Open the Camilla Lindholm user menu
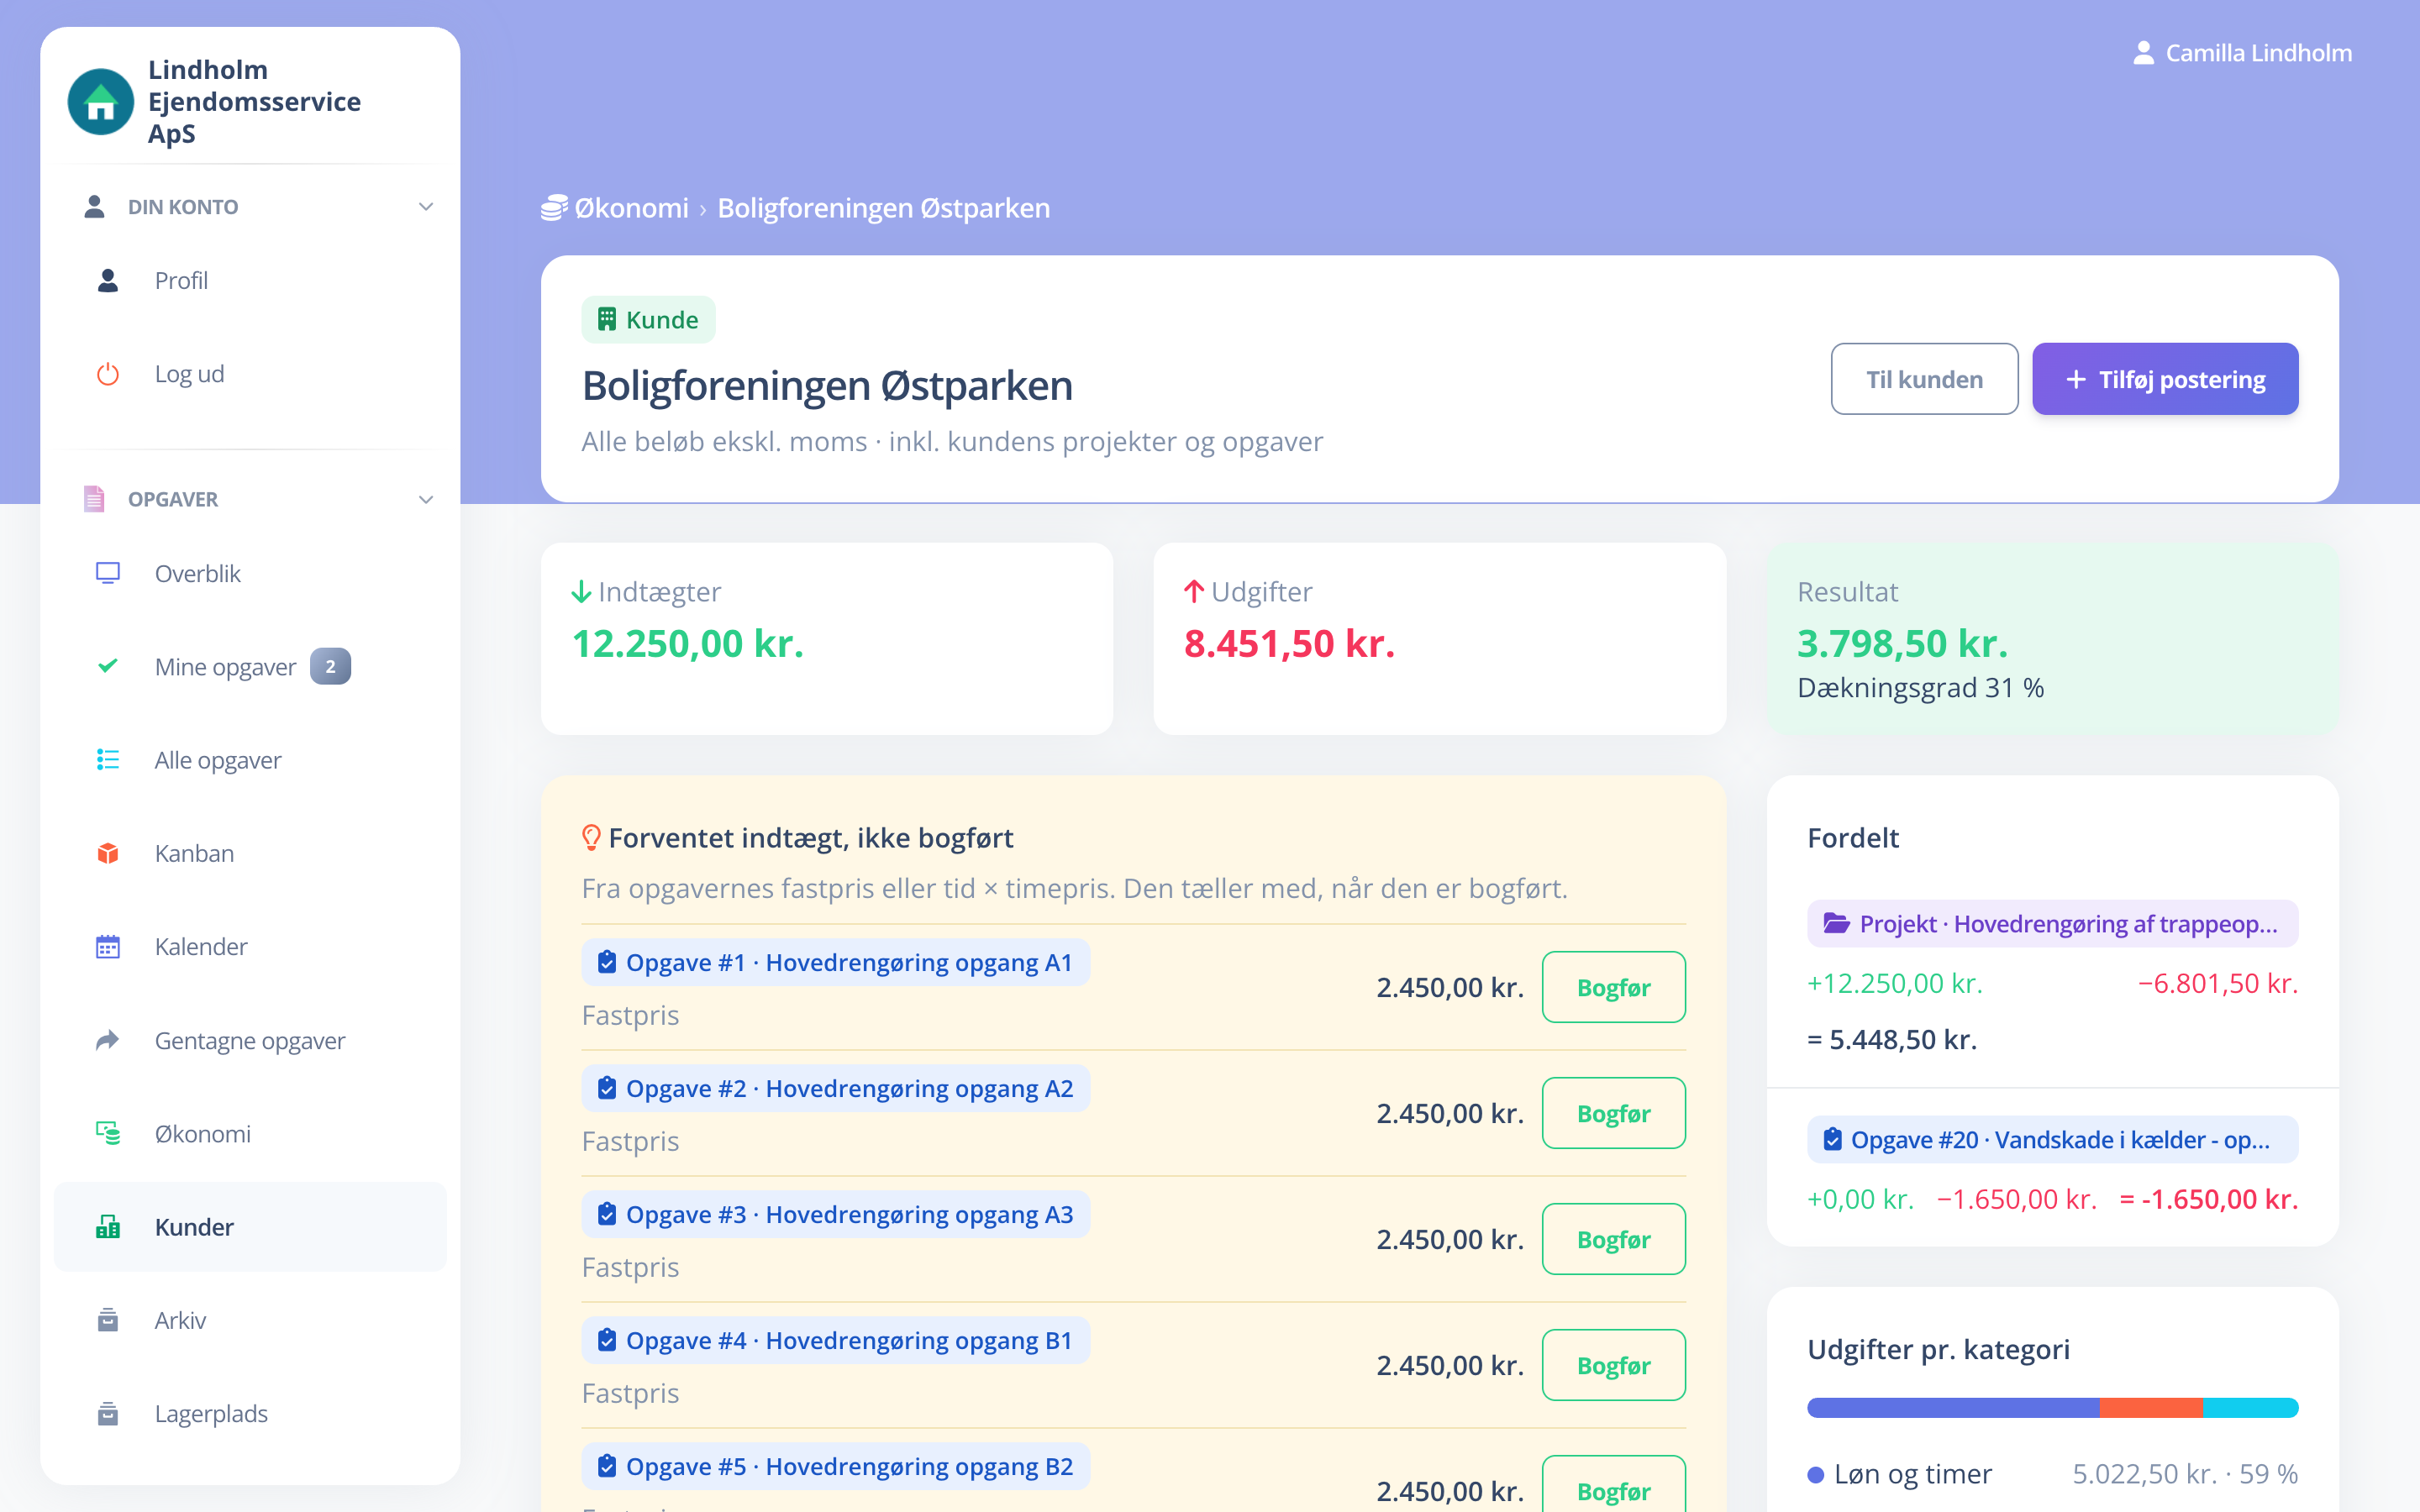The width and height of the screenshot is (2420, 1512). pos(2242,53)
